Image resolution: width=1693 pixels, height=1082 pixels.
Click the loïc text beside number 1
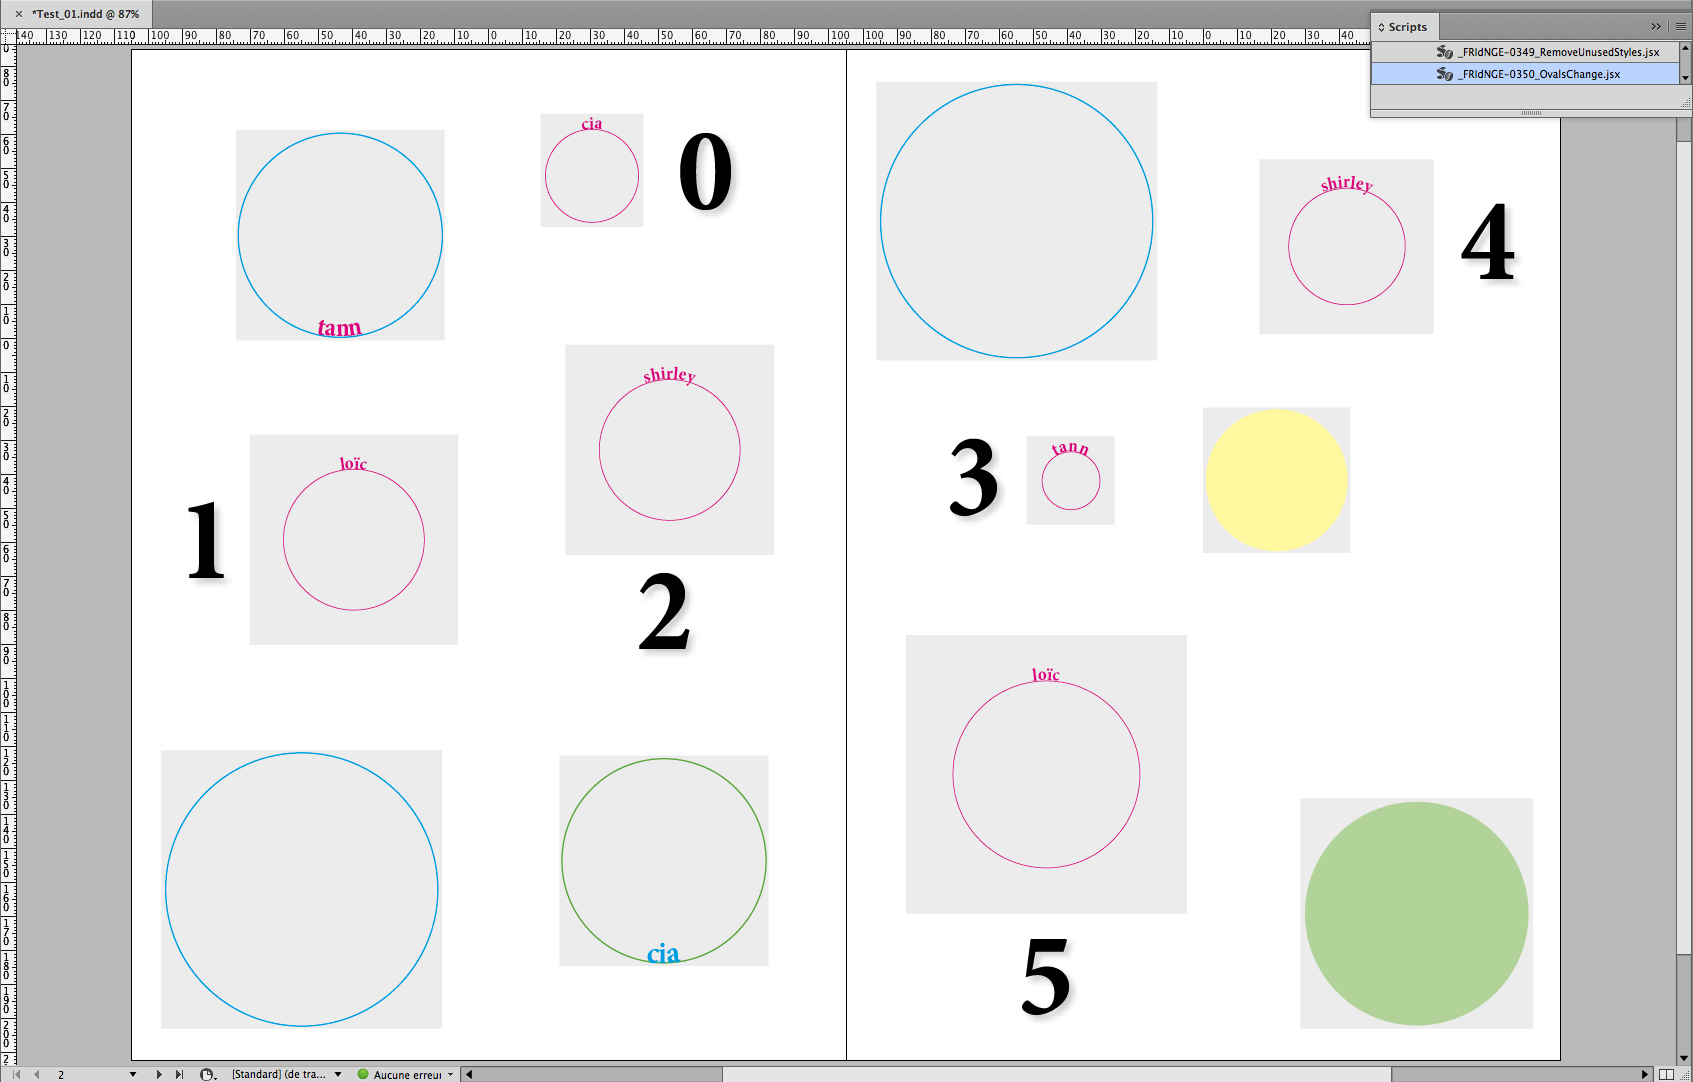[x=353, y=463]
